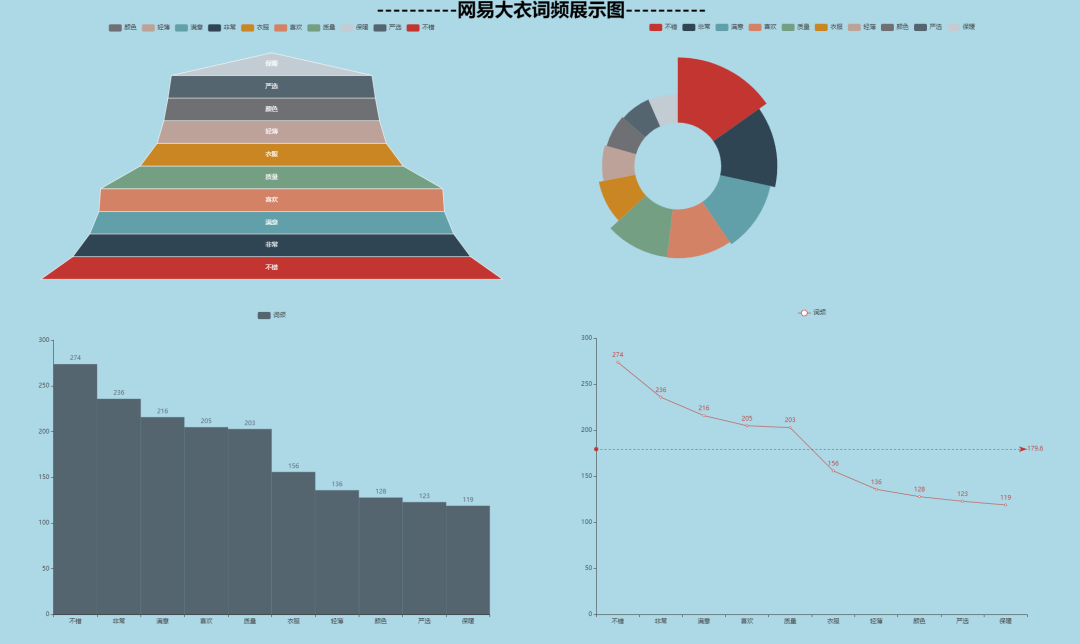Click the 119 data point on line chart

1006,505
